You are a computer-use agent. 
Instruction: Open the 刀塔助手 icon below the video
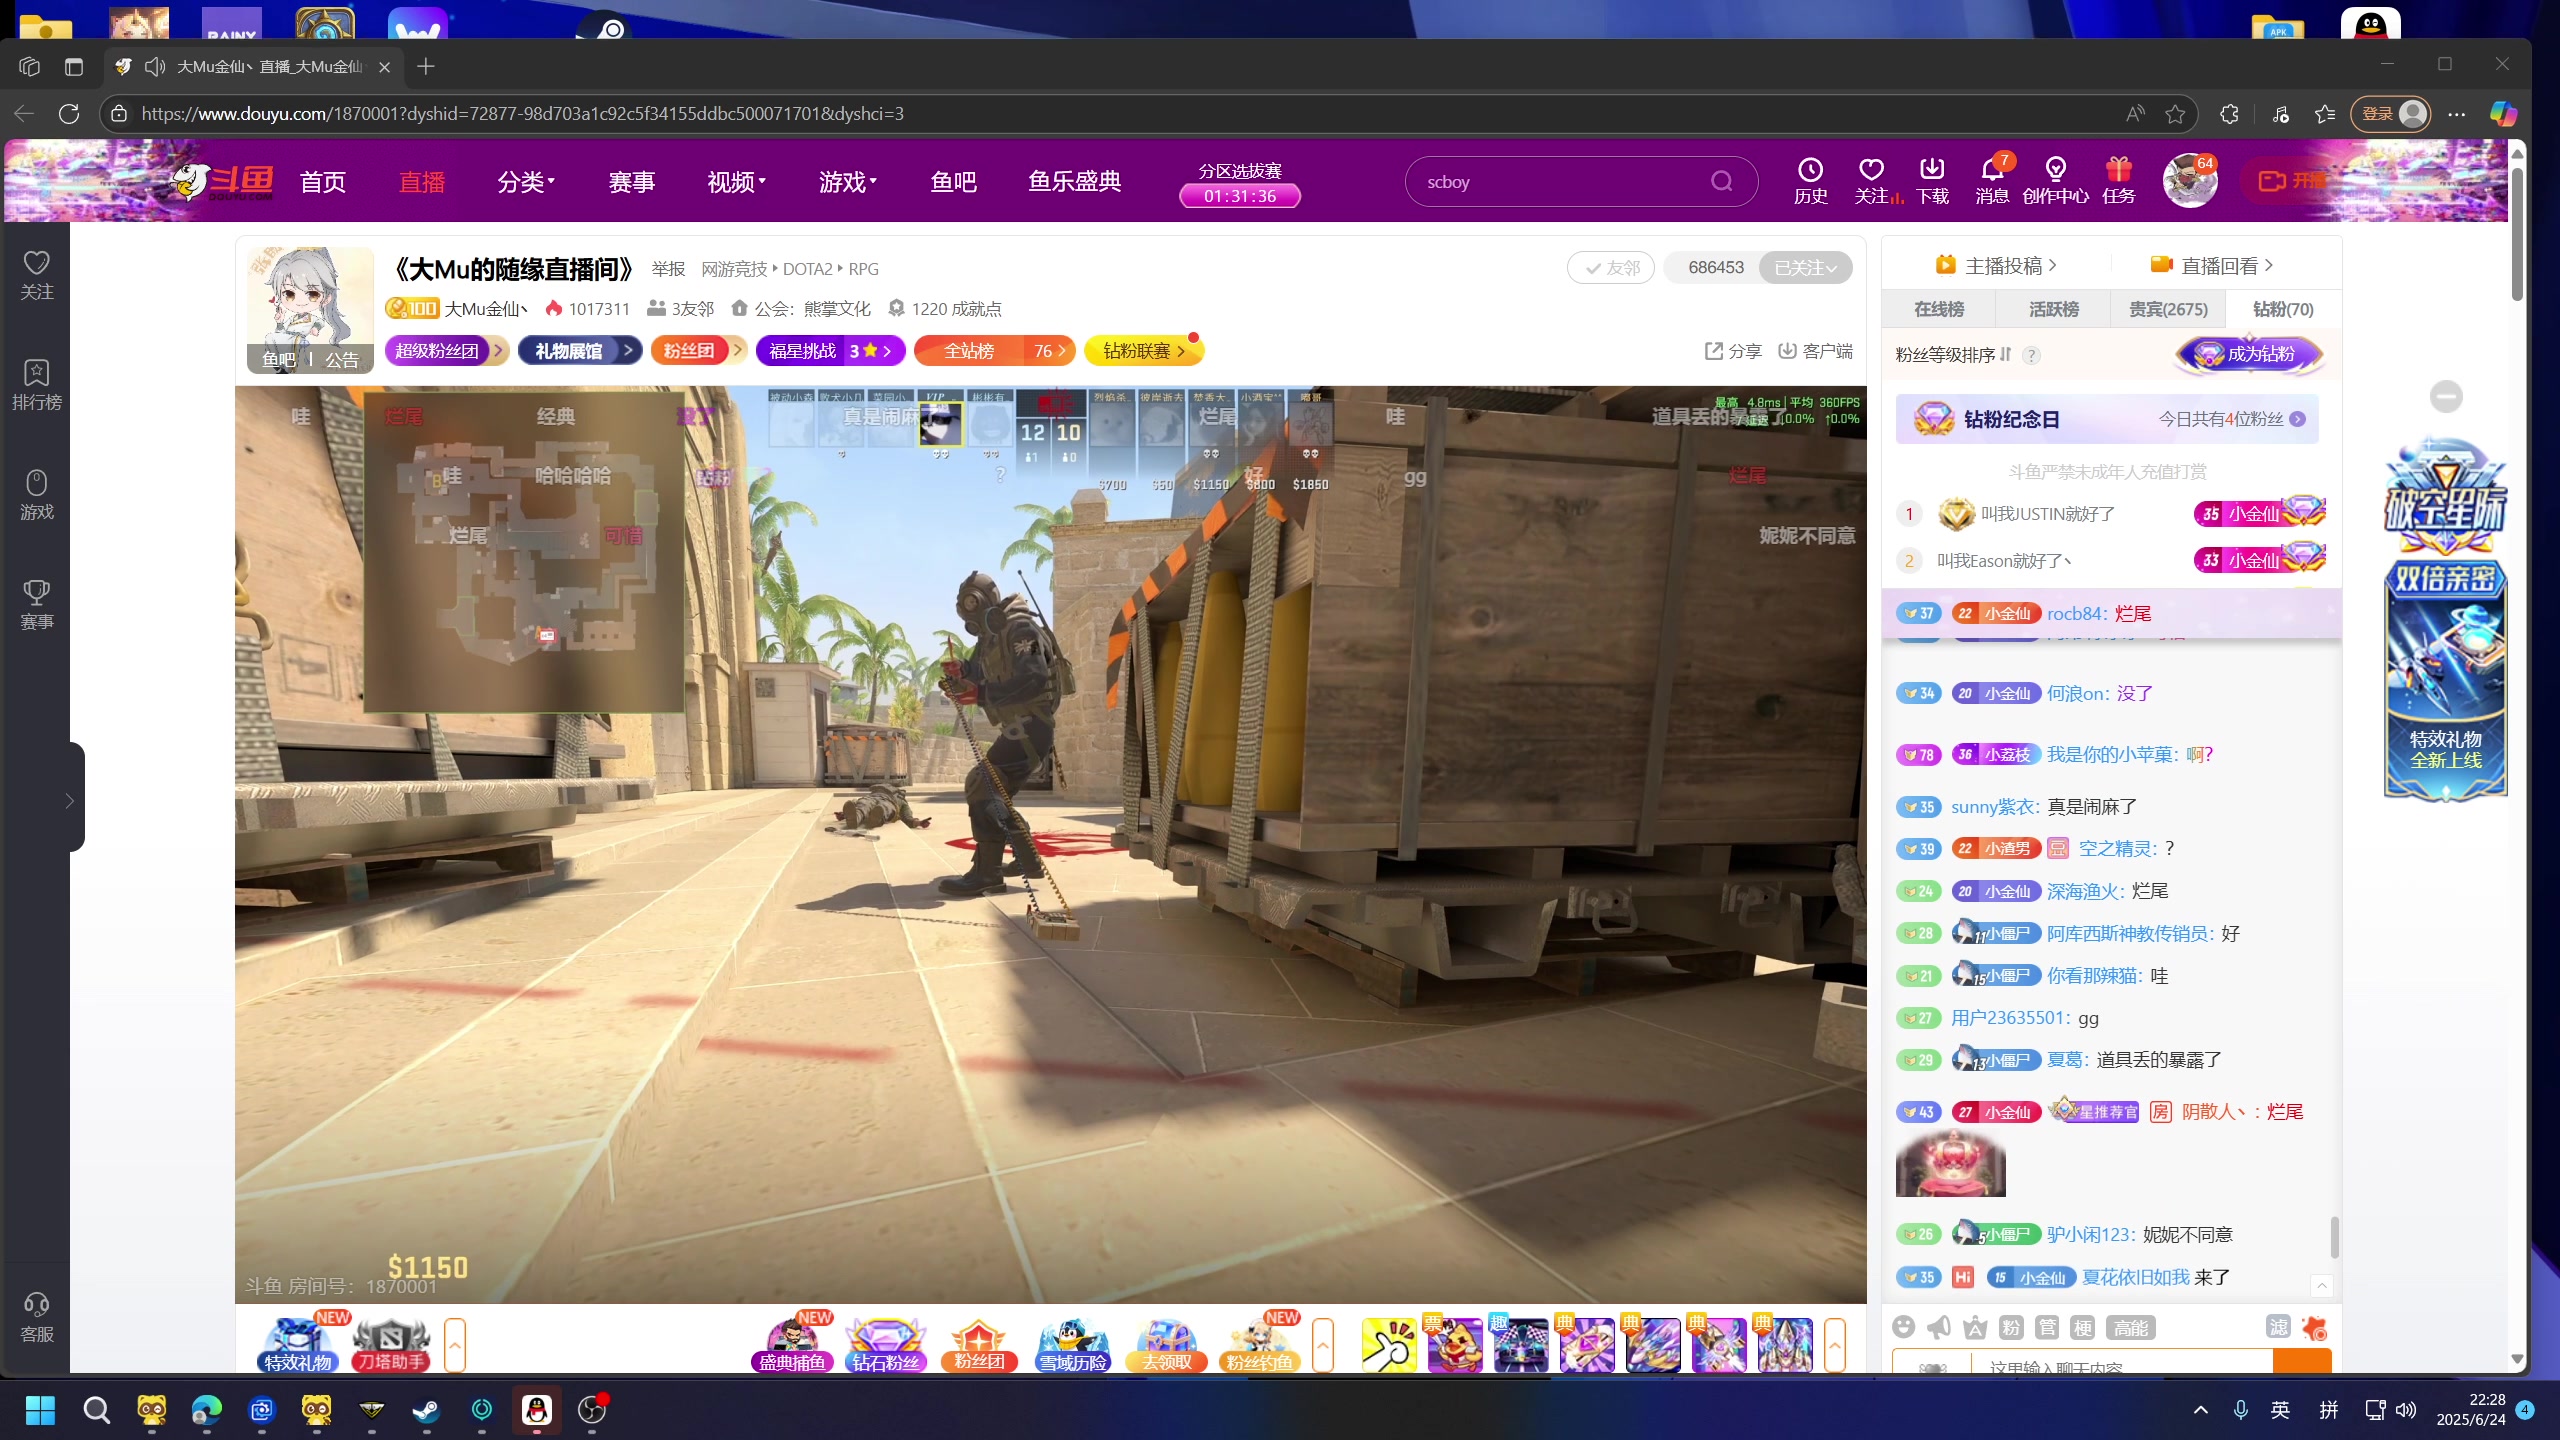pyautogui.click(x=390, y=1343)
